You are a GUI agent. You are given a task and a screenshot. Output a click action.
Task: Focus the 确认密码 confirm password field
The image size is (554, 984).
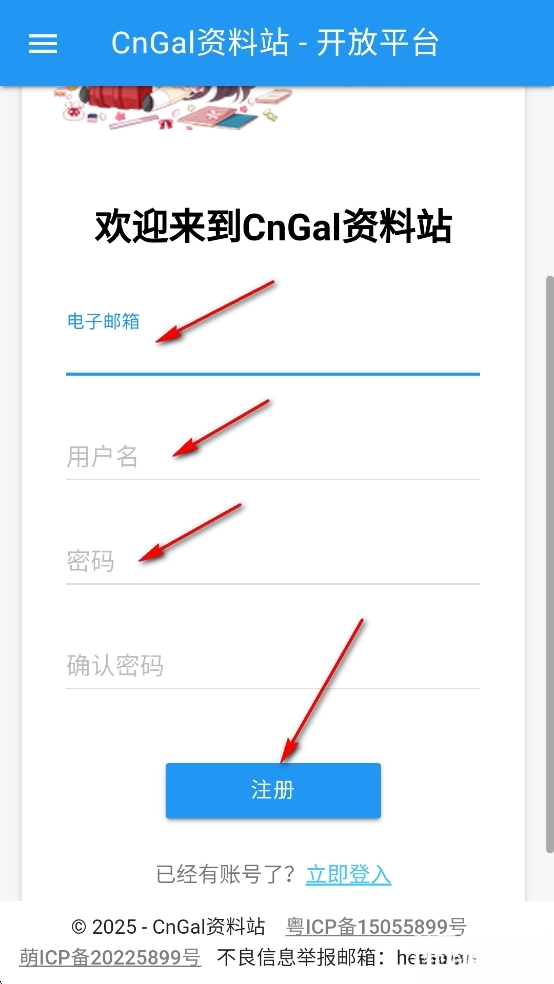pyautogui.click(x=273, y=666)
